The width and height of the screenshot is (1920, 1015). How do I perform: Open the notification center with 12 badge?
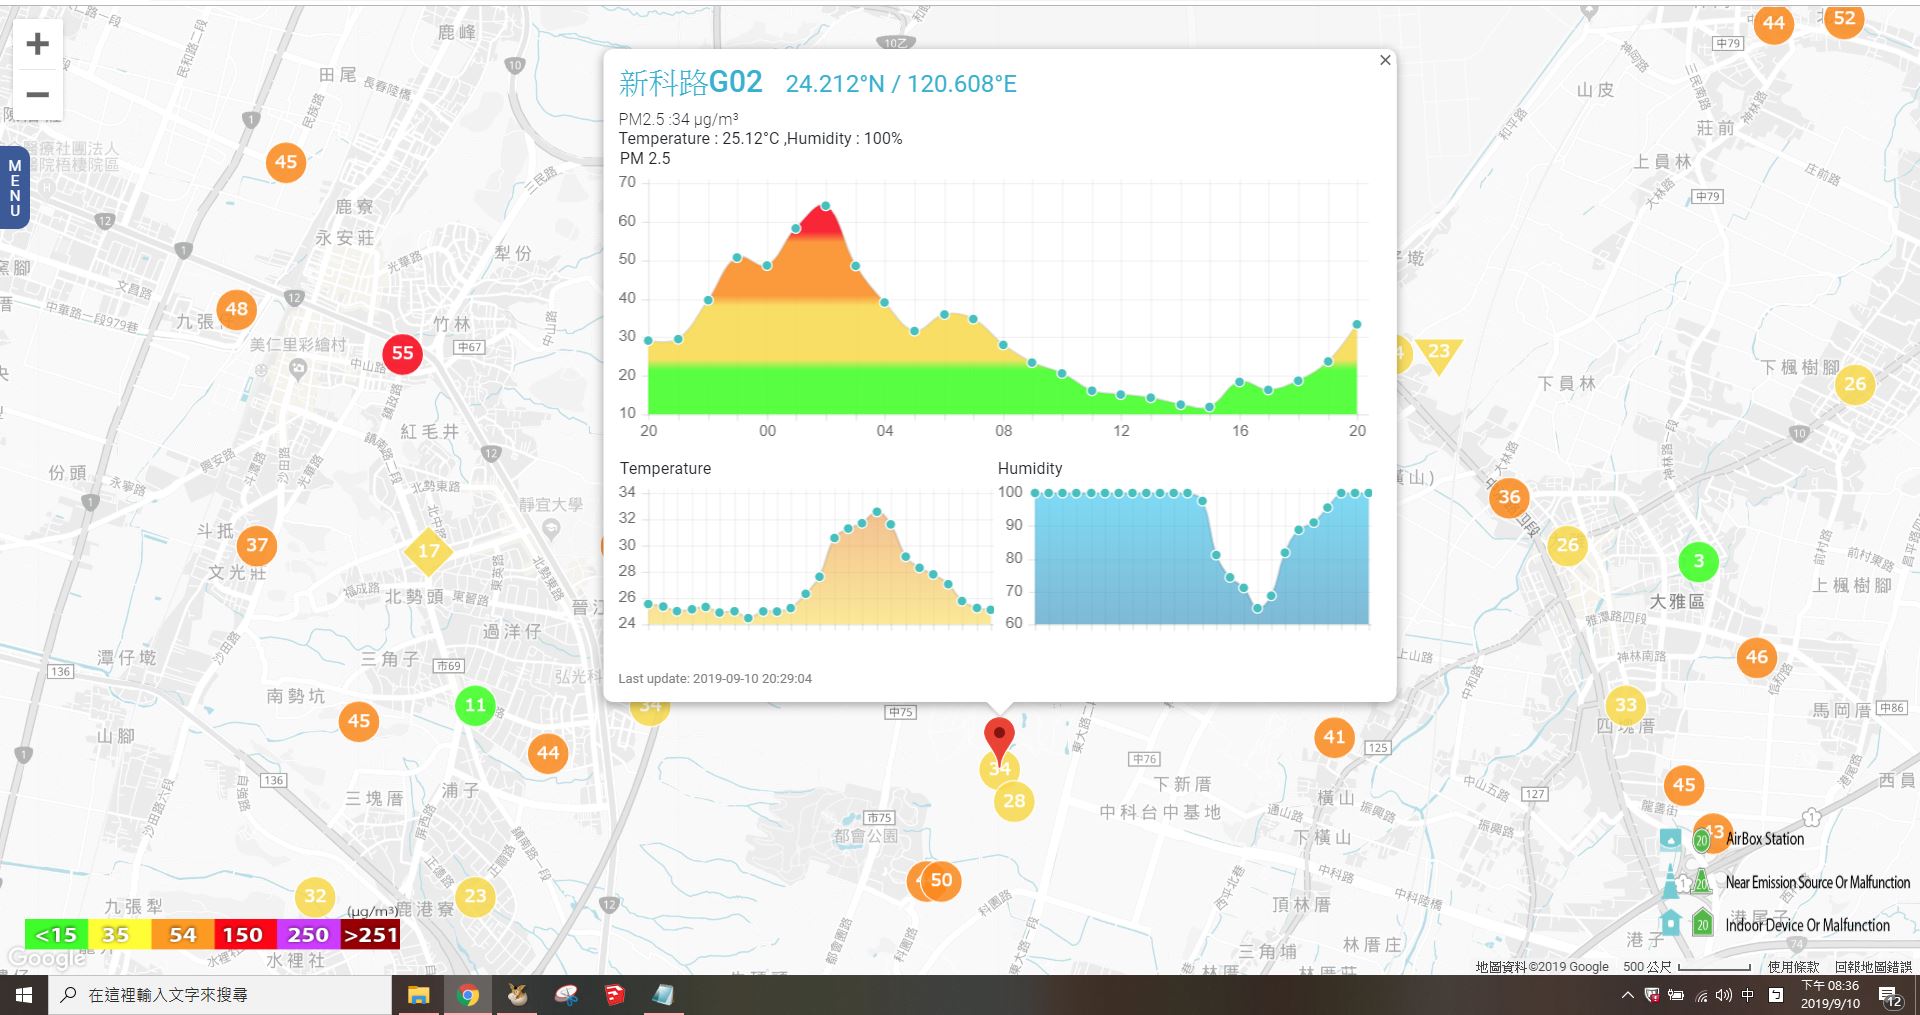pyautogui.click(x=1890, y=996)
